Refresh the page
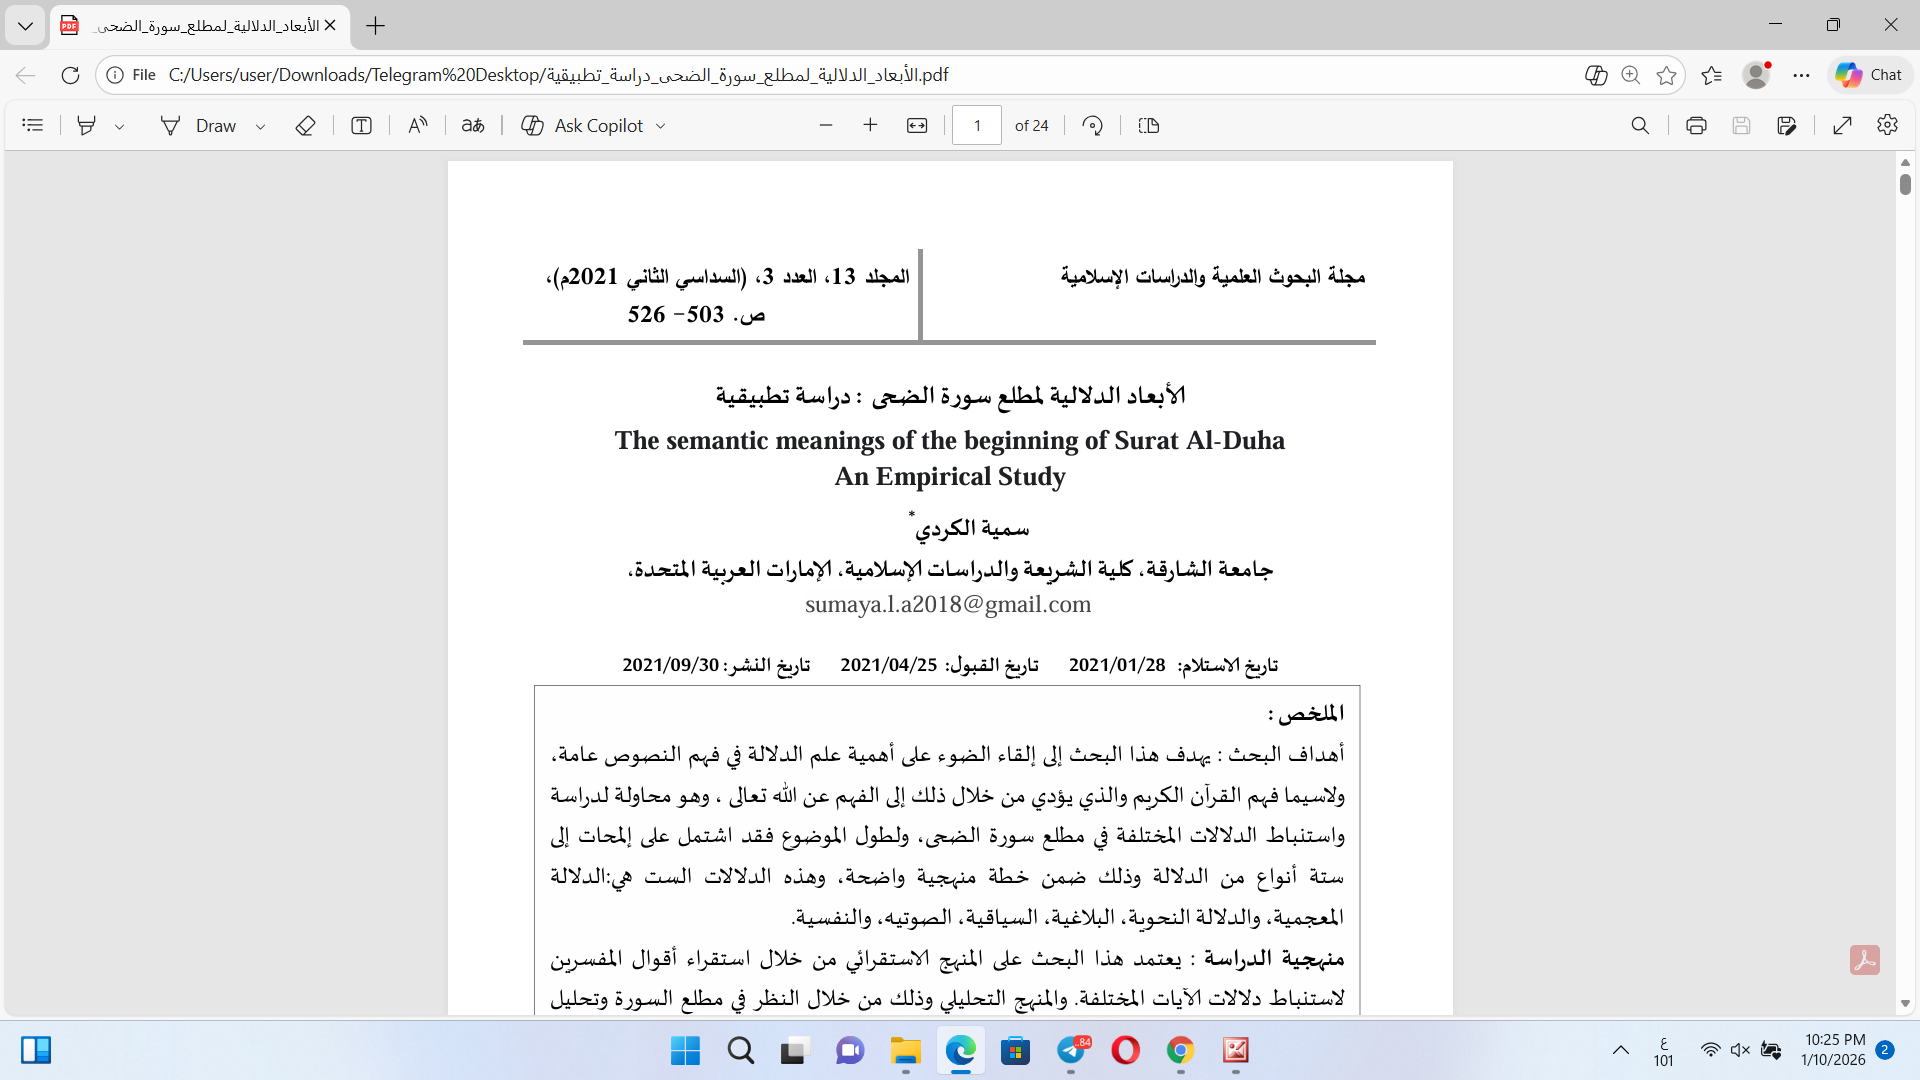1920x1080 pixels. [70, 75]
